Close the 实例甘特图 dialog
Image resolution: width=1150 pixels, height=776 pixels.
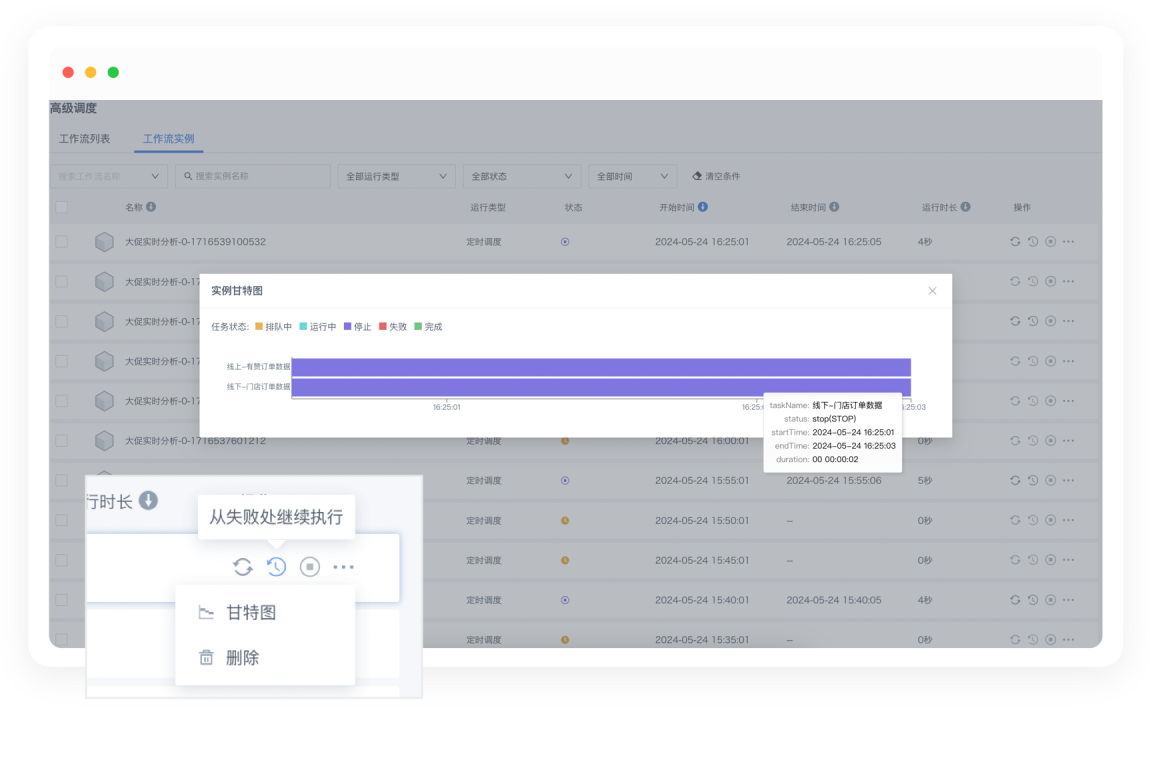tap(932, 291)
